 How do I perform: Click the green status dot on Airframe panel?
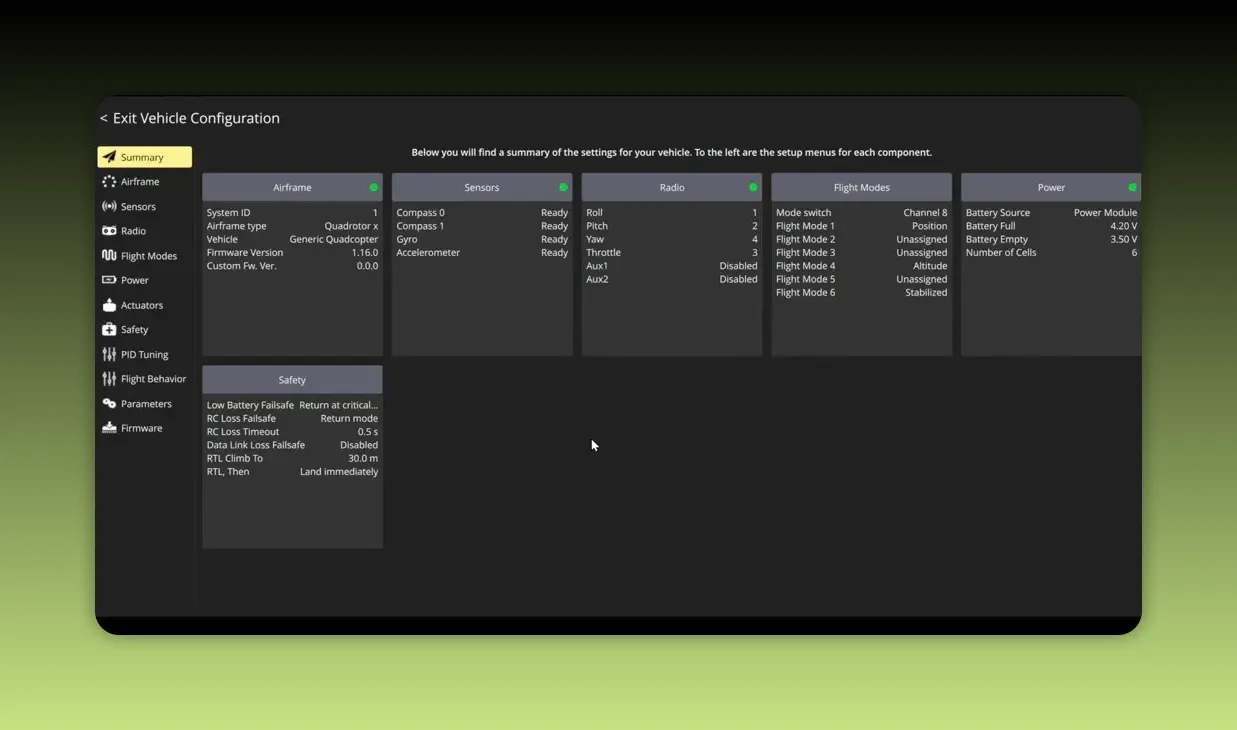coord(374,187)
